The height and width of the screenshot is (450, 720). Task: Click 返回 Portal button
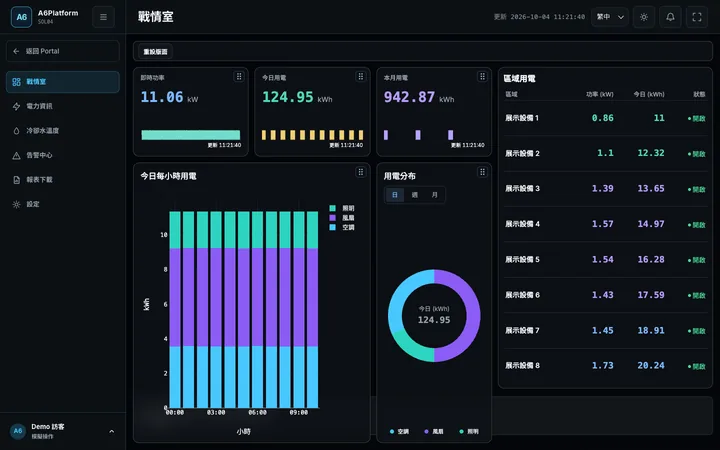[63, 51]
